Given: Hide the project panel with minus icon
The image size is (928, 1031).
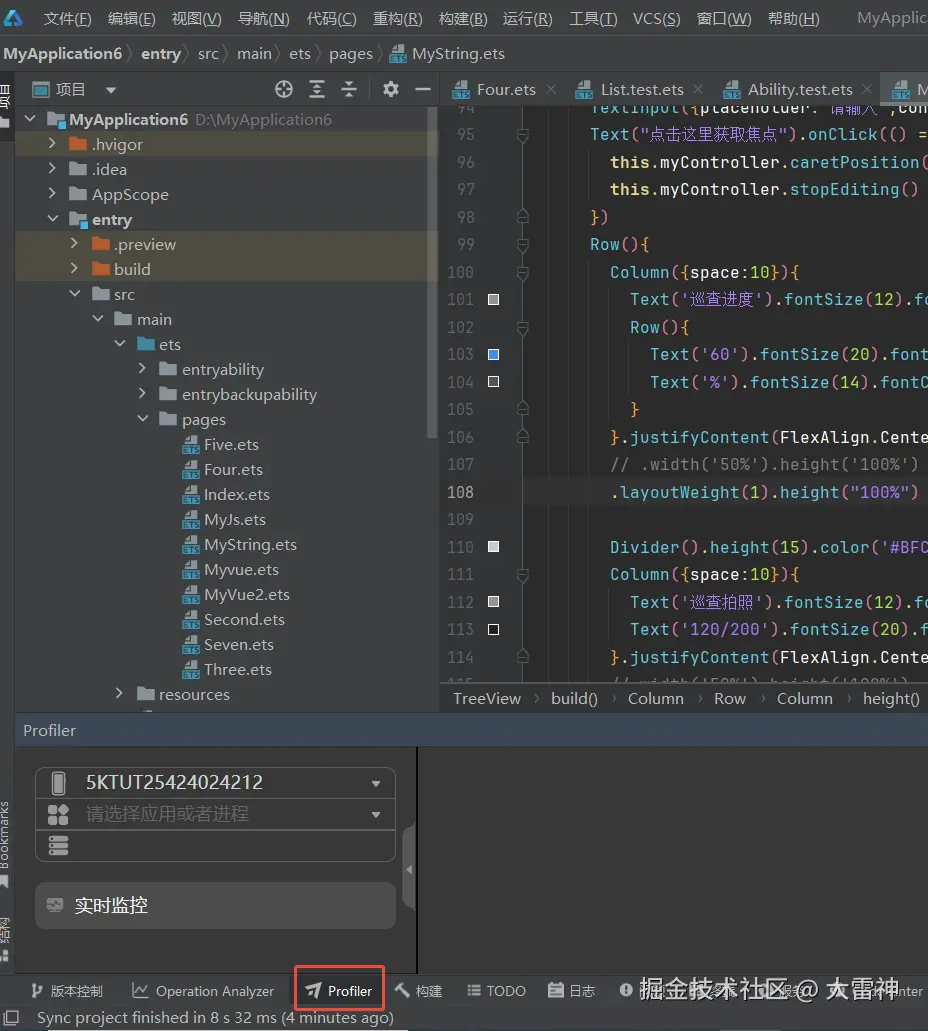Looking at the screenshot, I should click(423, 90).
